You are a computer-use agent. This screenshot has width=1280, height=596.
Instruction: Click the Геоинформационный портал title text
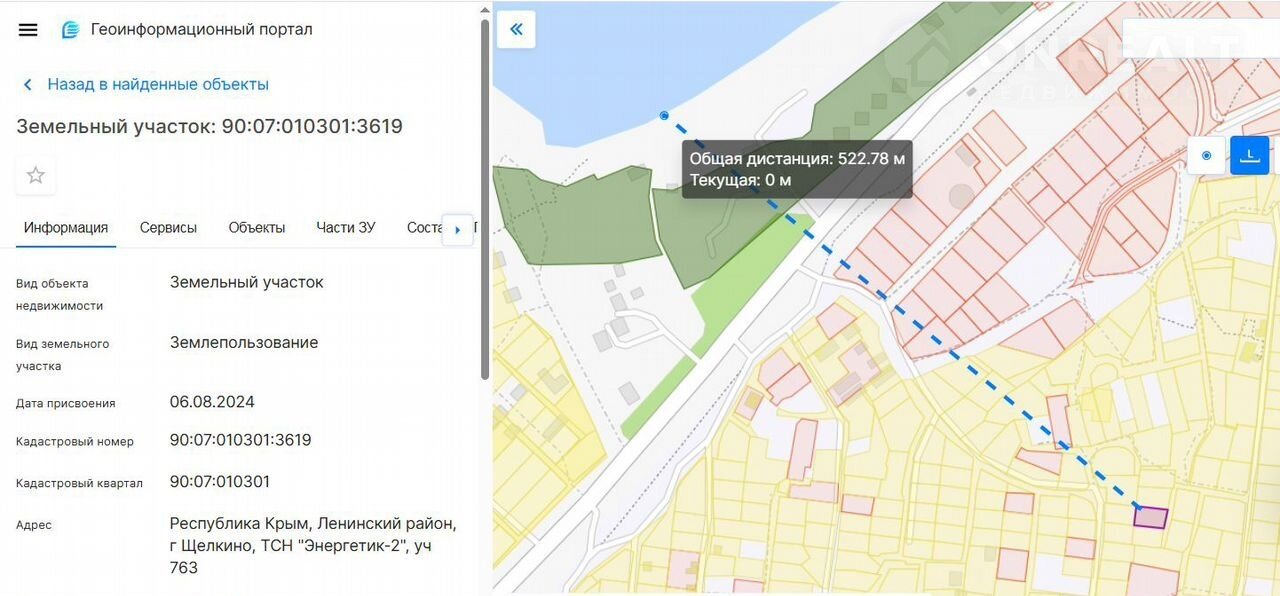point(201,30)
